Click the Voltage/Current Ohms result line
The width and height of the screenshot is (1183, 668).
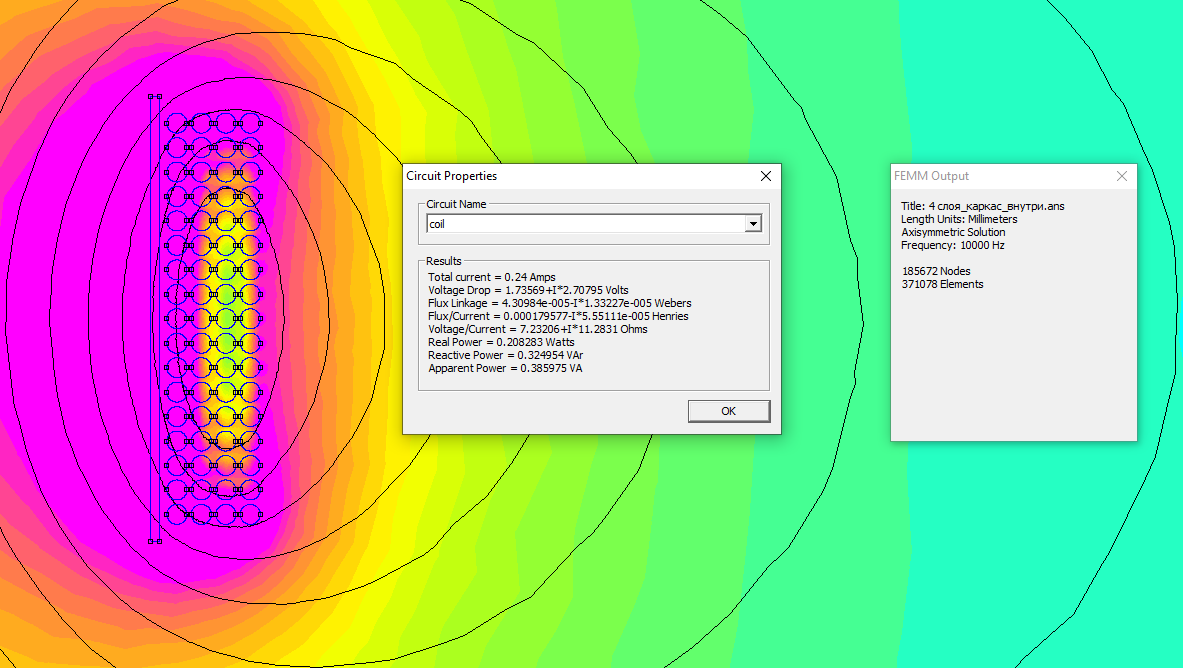538,329
